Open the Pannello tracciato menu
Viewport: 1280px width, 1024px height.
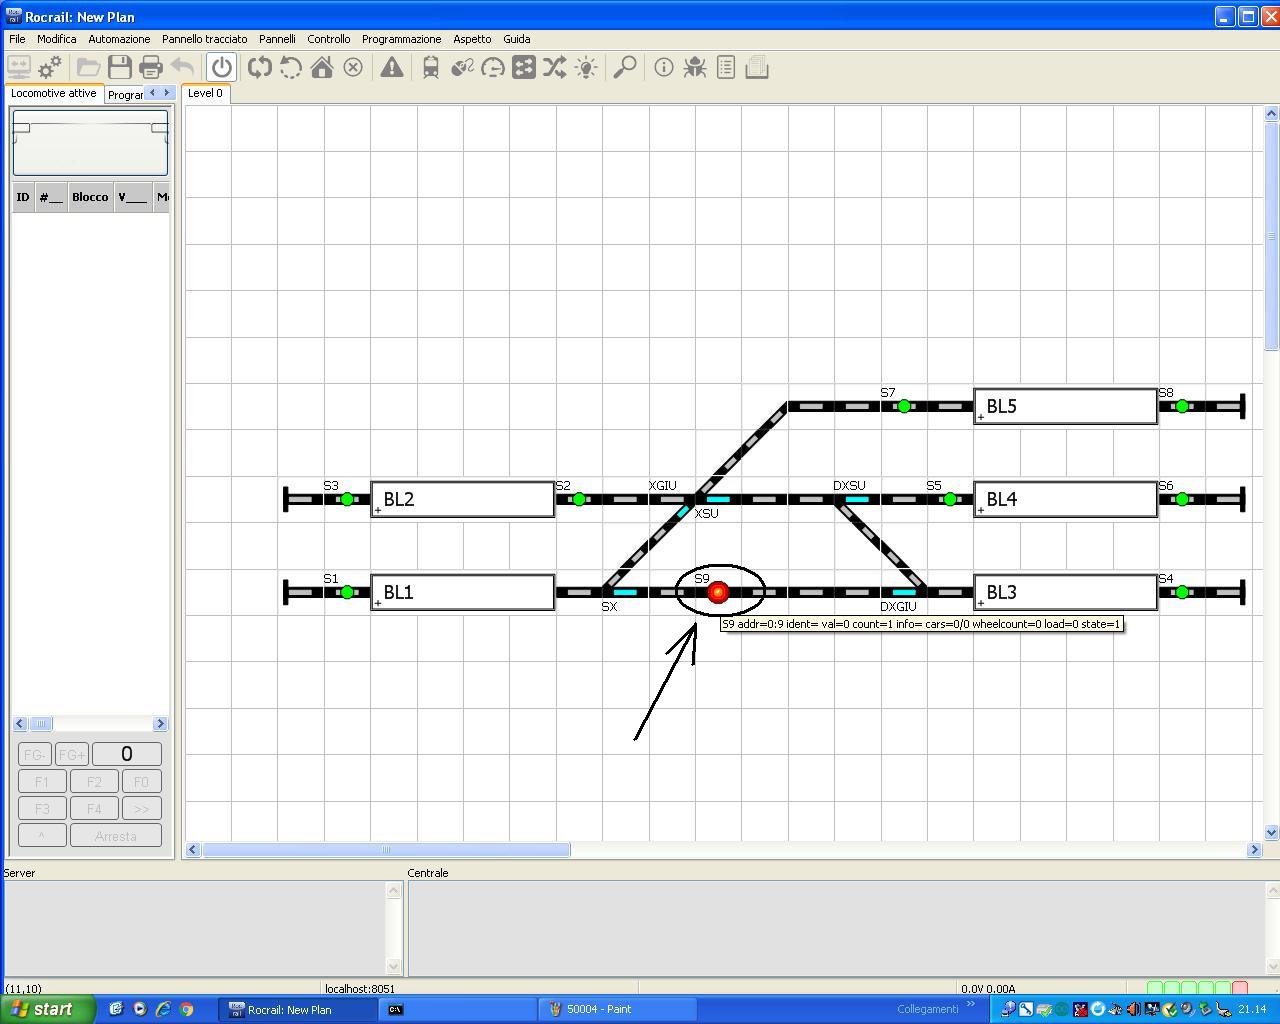(x=204, y=39)
